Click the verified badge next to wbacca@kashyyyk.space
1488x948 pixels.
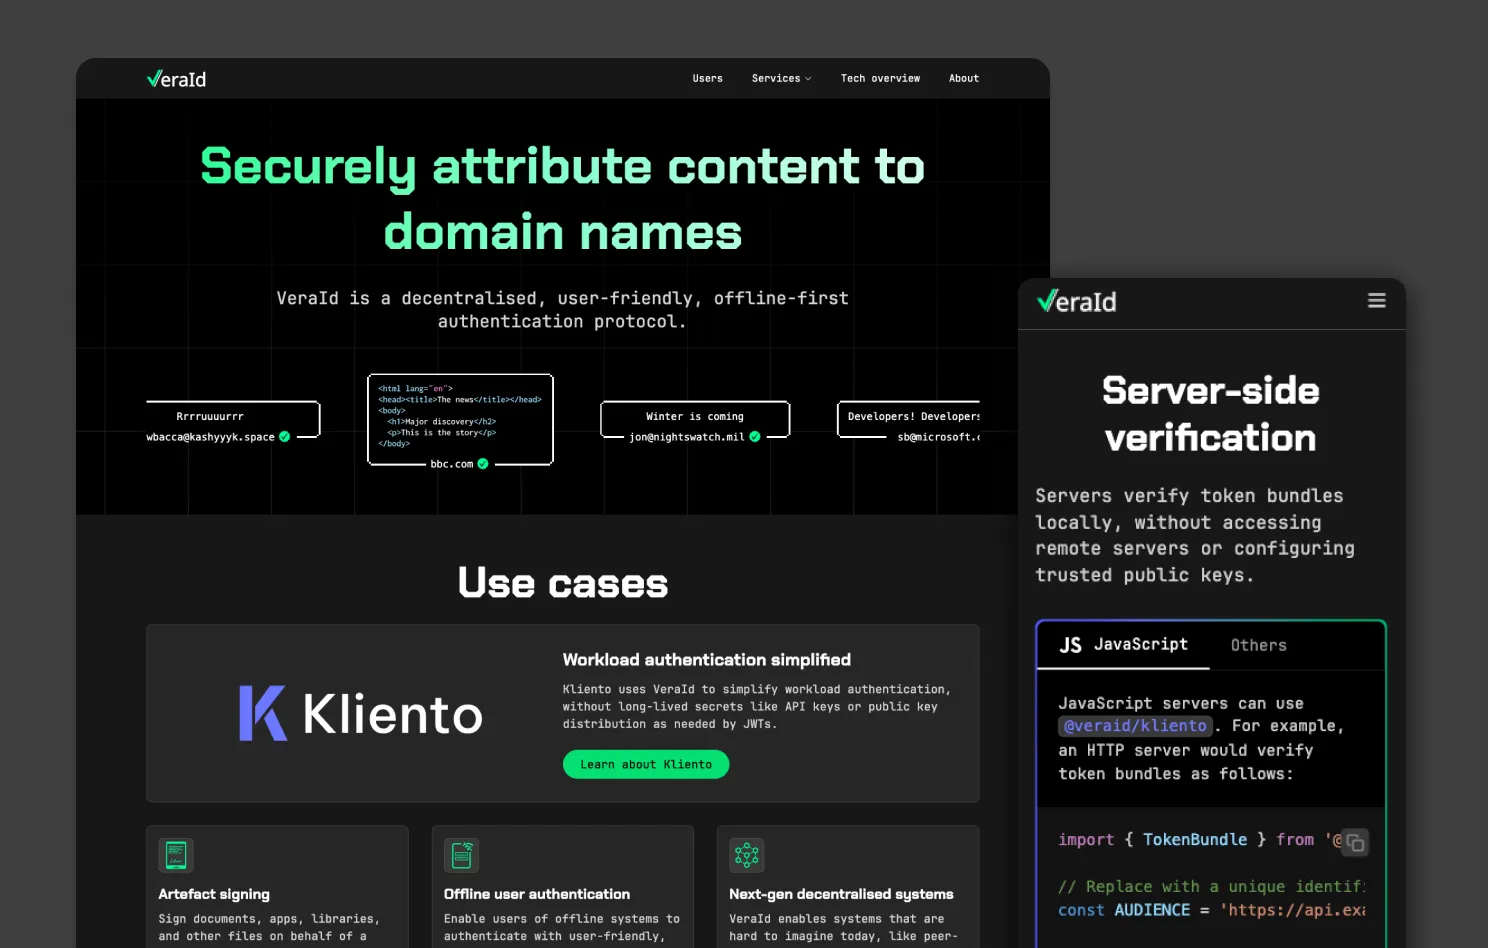(285, 437)
